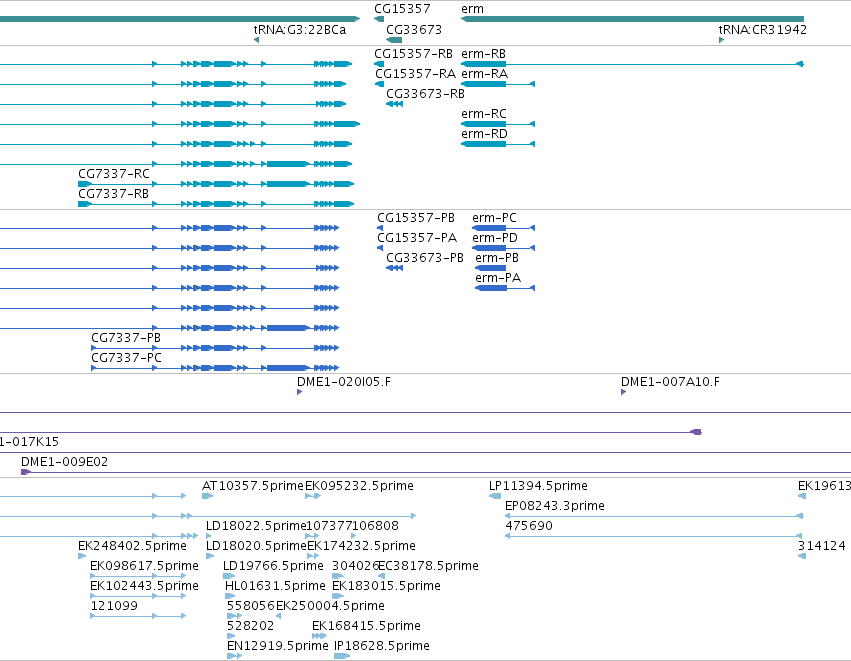Click protein erm-PD label
Image resolution: width=851 pixels, height=661 pixels.
click(495, 238)
